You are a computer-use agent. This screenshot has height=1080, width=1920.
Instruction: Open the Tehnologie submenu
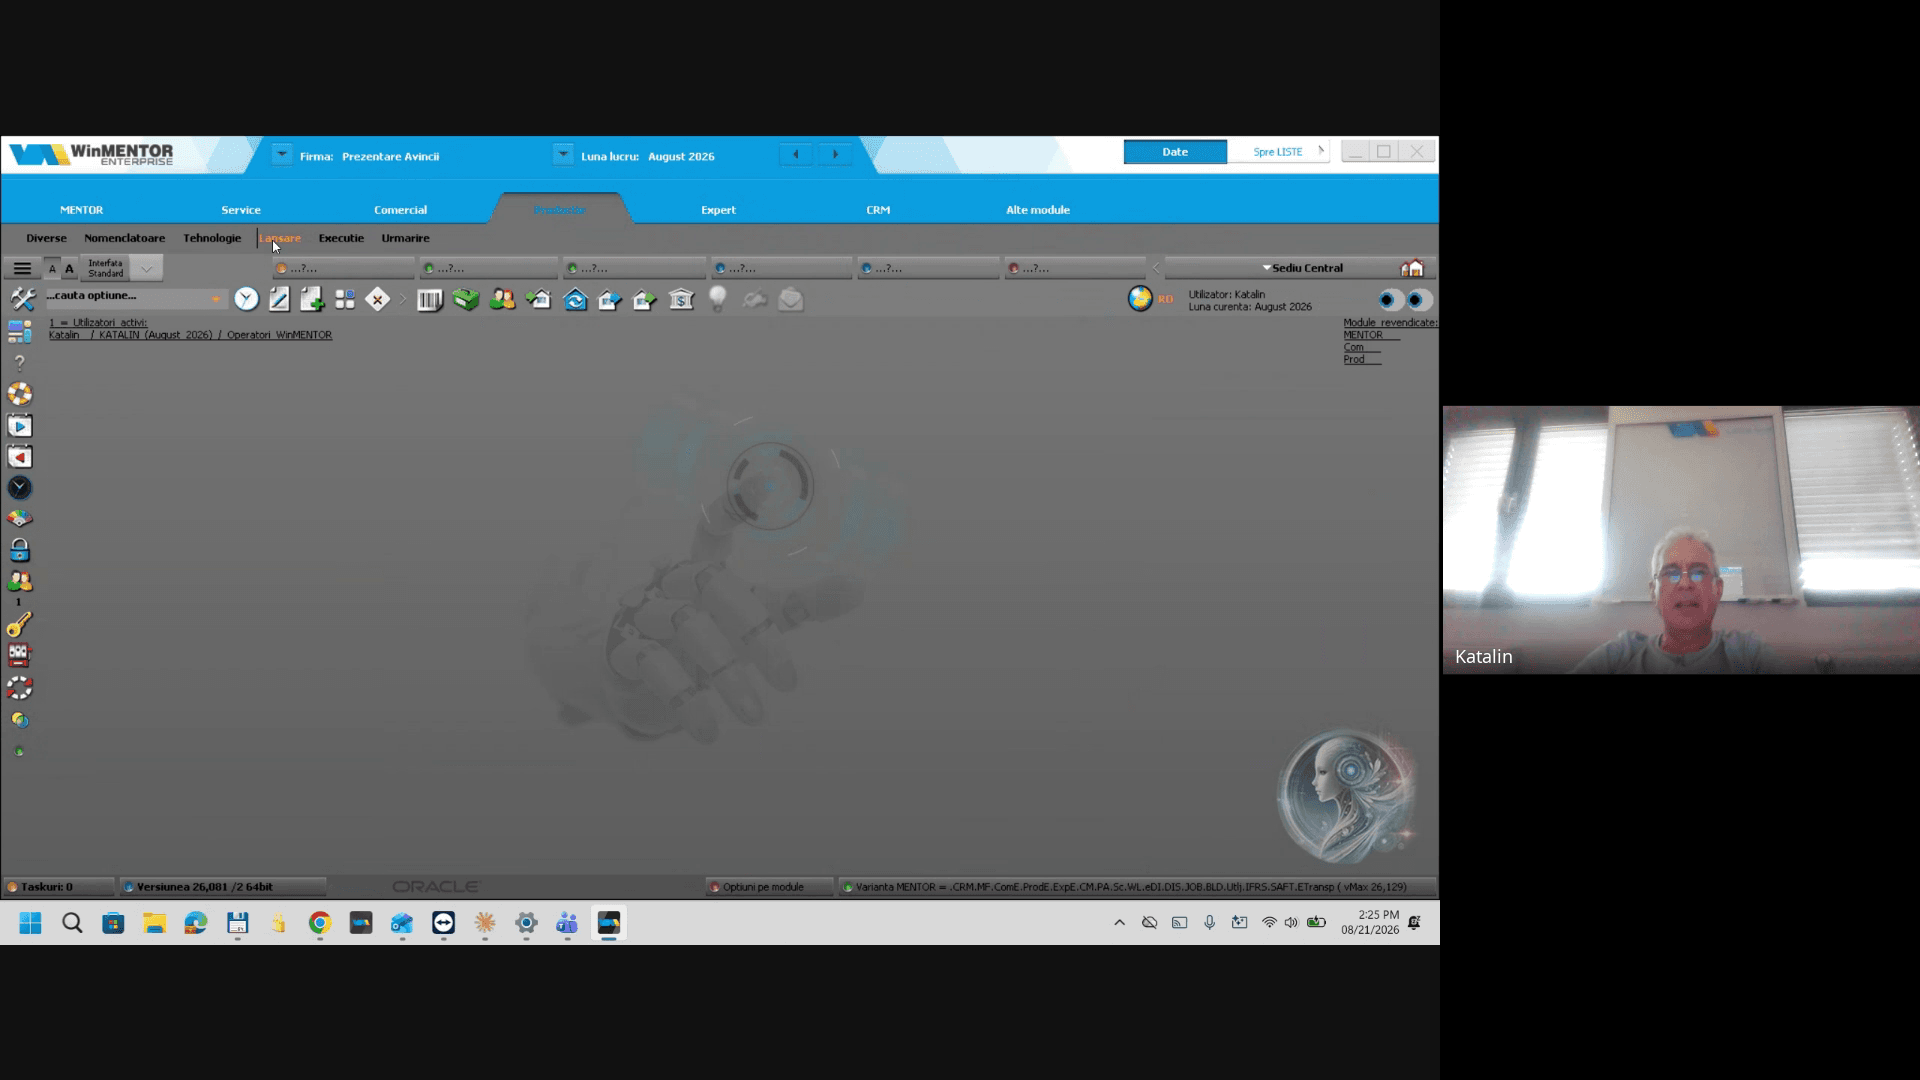click(x=212, y=238)
